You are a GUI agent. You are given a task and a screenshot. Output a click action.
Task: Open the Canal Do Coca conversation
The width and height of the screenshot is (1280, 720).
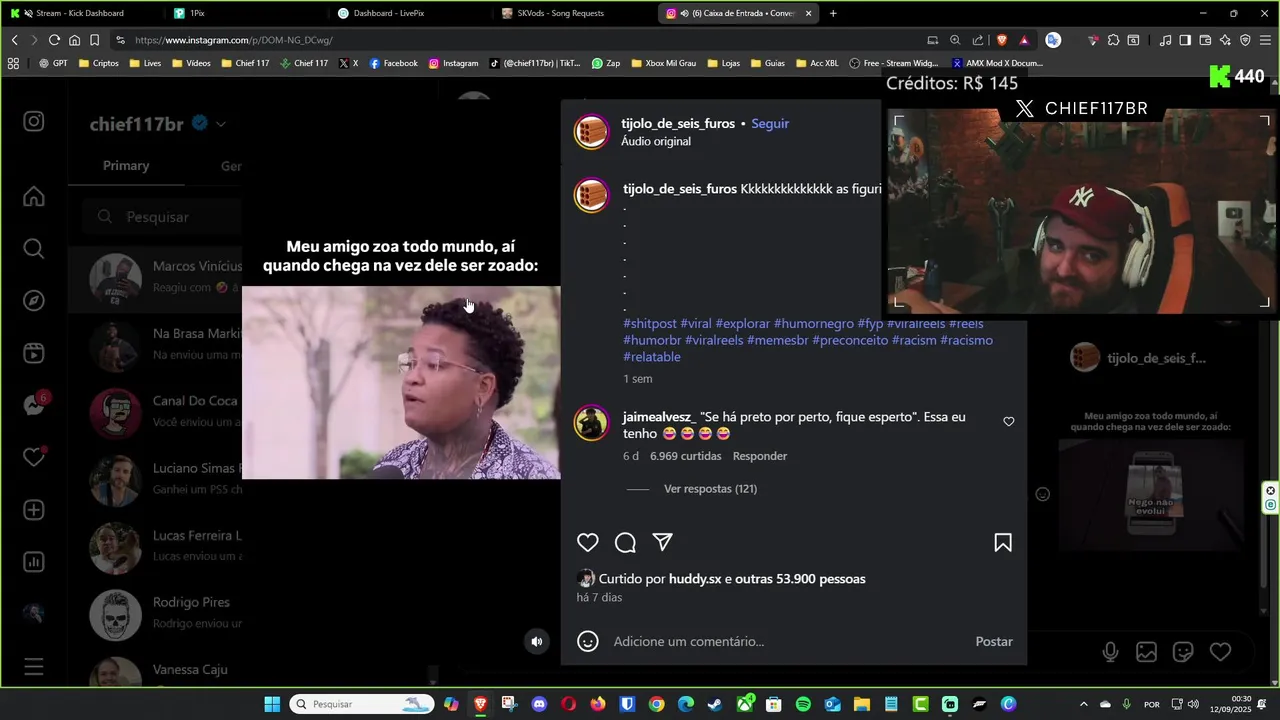(x=155, y=411)
